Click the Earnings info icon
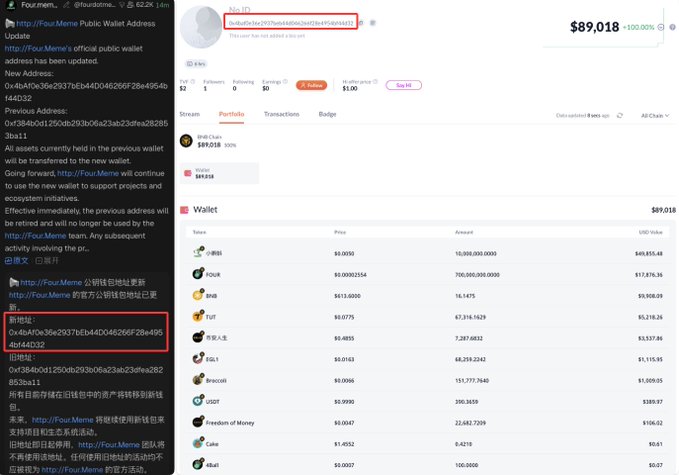This screenshot has width=679, height=475. (x=285, y=81)
